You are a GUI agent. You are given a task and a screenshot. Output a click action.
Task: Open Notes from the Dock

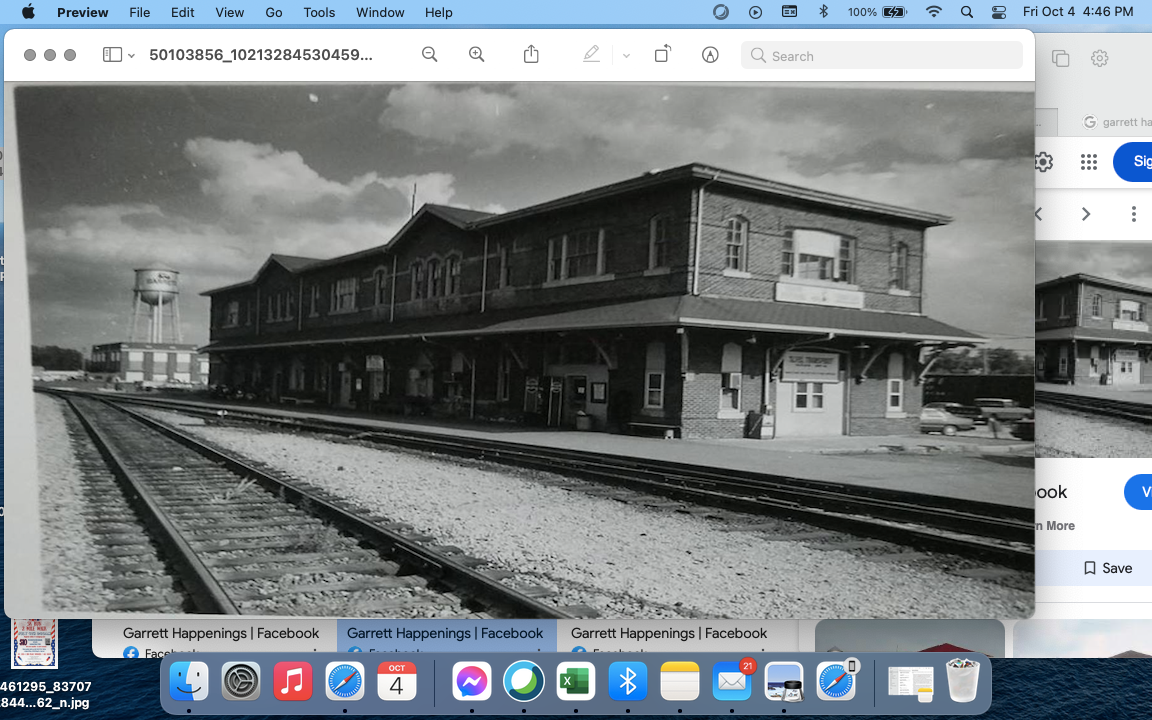680,682
